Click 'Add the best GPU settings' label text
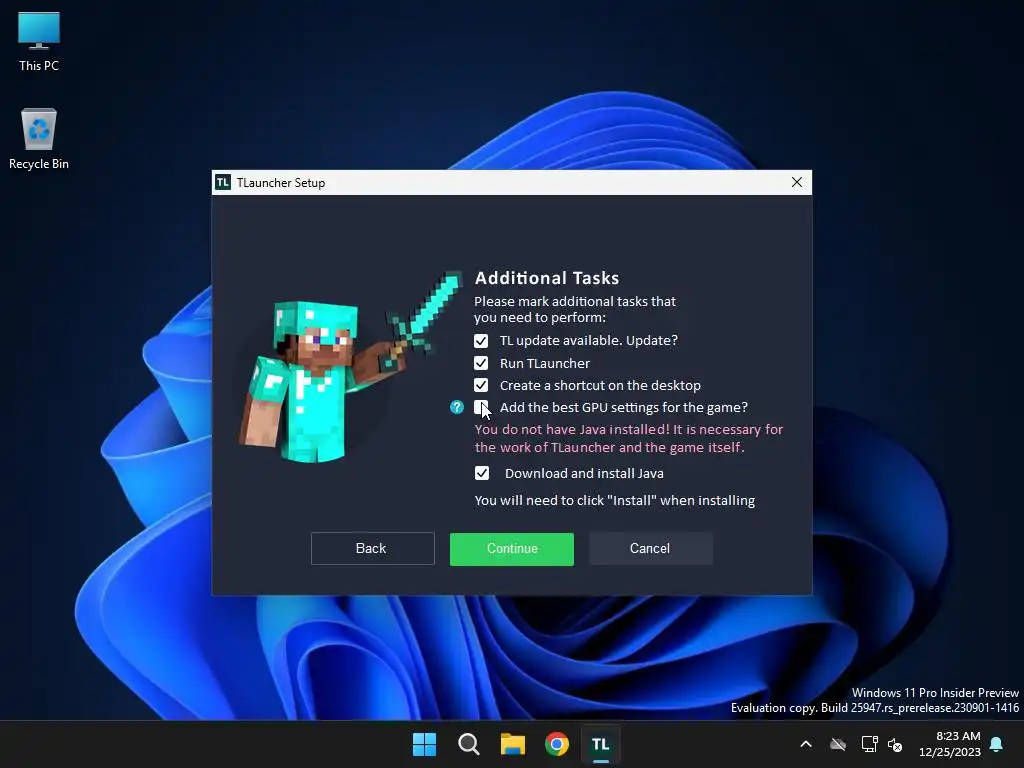This screenshot has height=768, width=1024. click(624, 408)
